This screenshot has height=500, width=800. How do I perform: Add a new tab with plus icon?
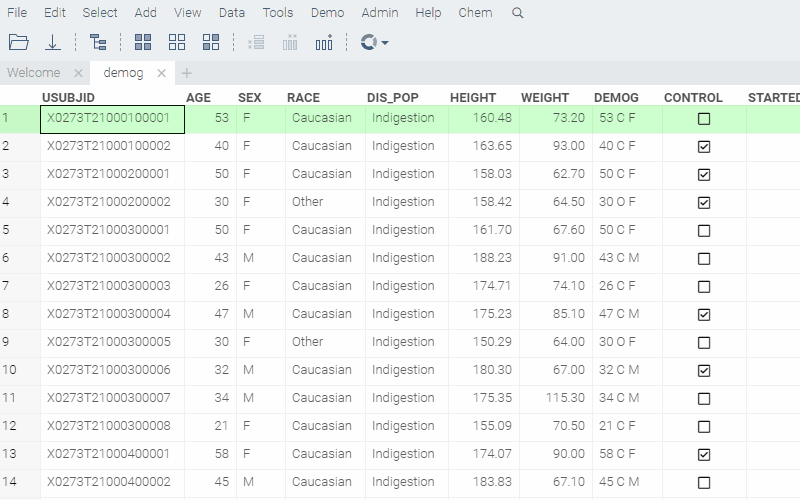[x=187, y=73]
